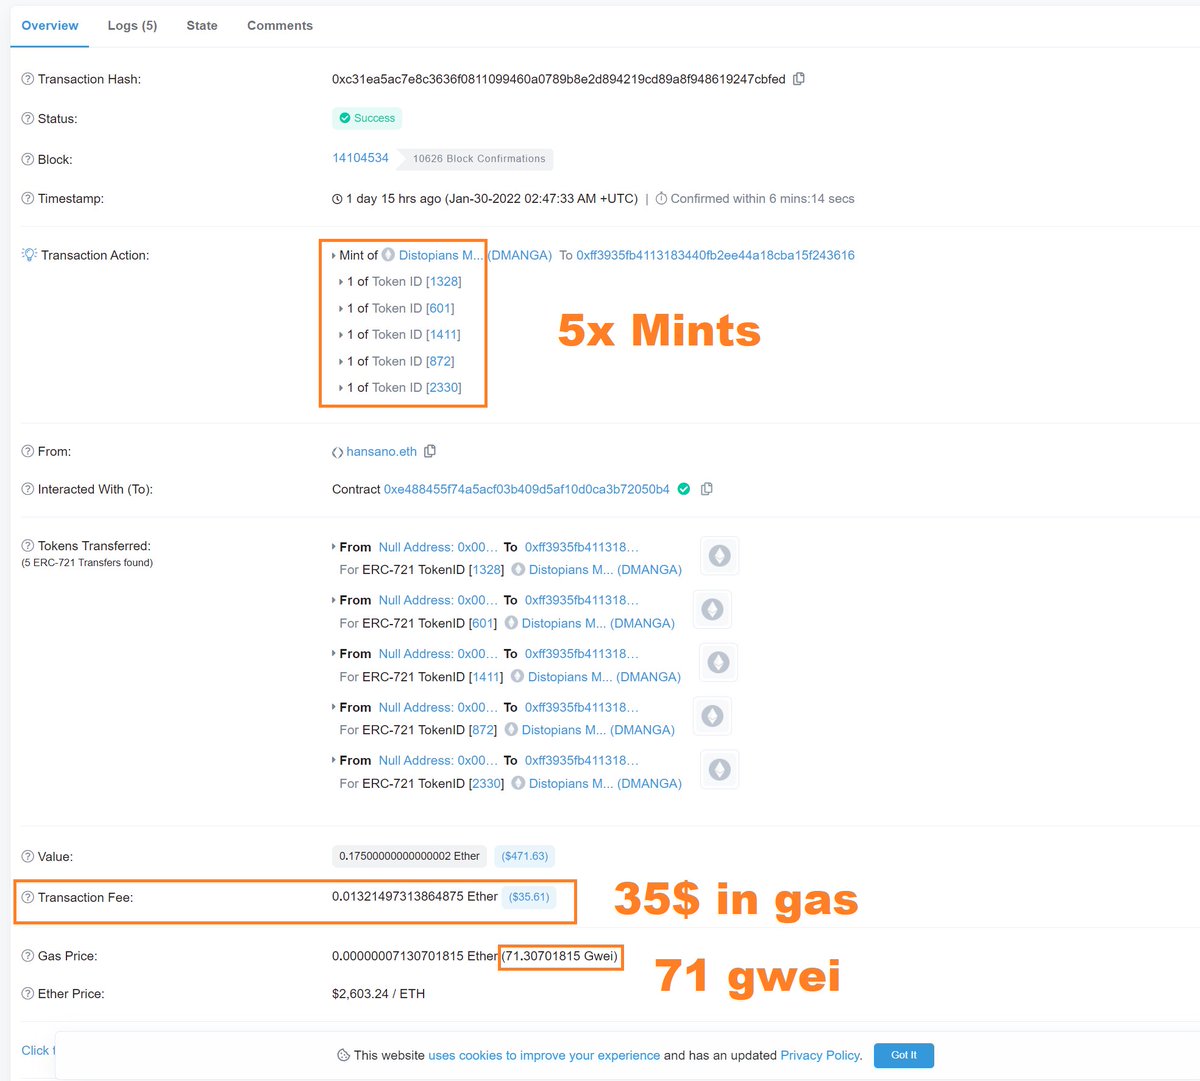Click Distopians M... (DMANGA) in TokenID 872 transfer
This screenshot has height=1081, width=1200.
coord(598,730)
